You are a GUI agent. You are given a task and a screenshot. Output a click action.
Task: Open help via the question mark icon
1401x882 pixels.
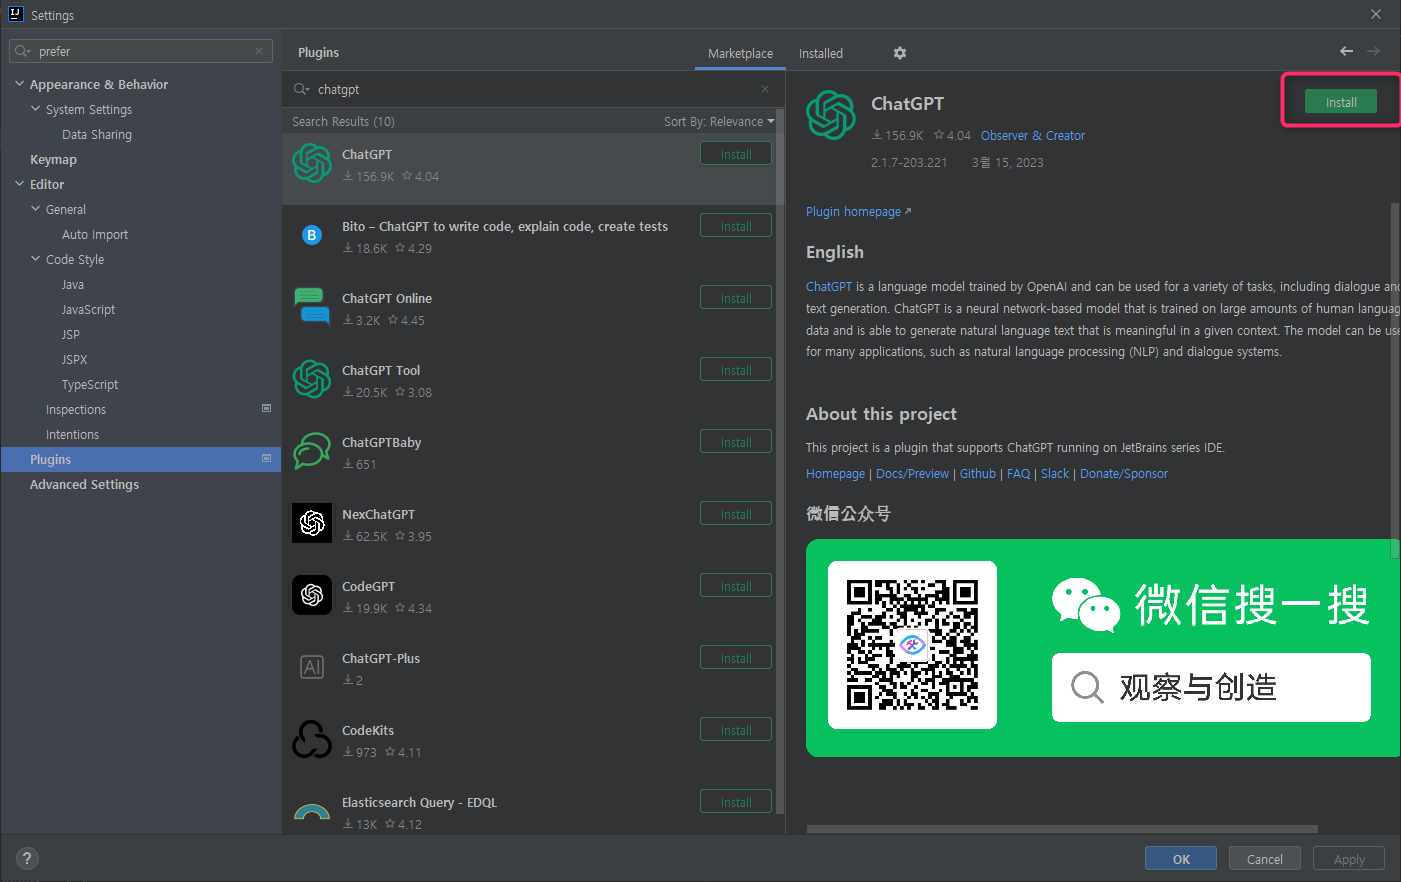point(26,858)
